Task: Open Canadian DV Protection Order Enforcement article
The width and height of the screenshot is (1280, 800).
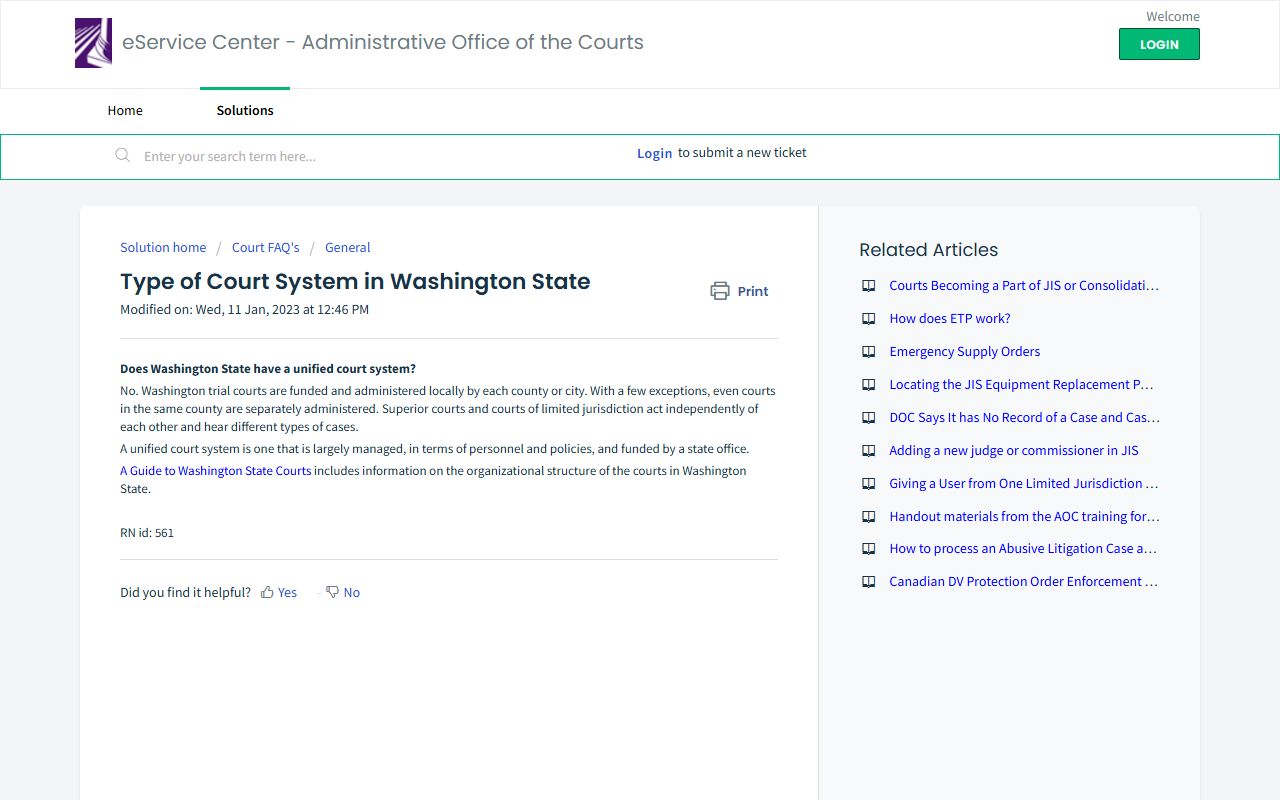Action: tap(1024, 582)
